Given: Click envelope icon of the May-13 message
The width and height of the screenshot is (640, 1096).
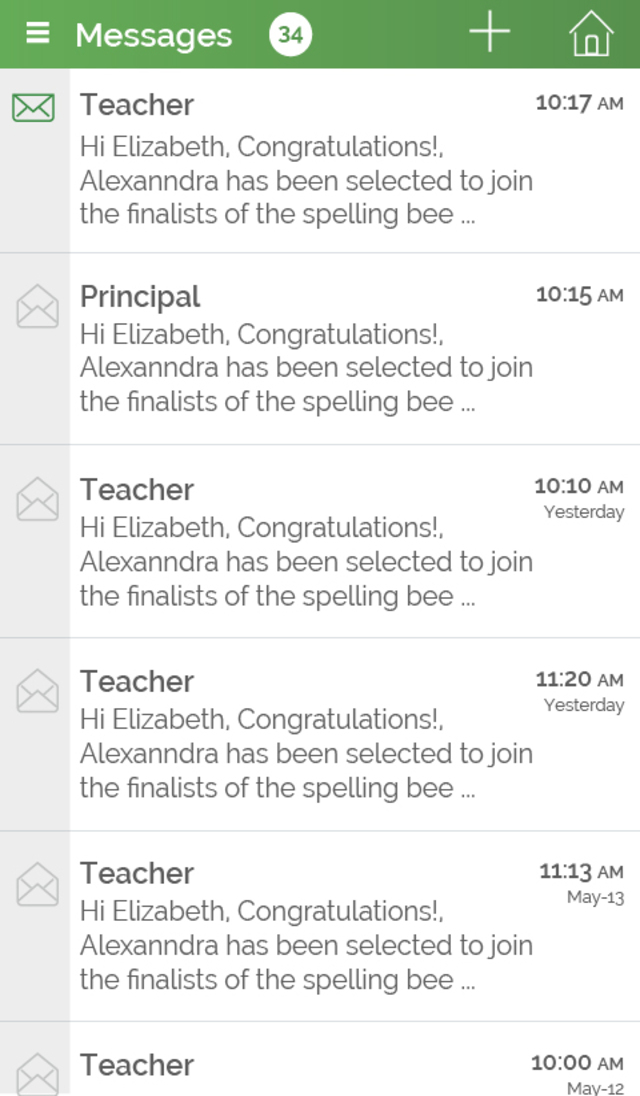Looking at the screenshot, I should [x=37, y=884].
